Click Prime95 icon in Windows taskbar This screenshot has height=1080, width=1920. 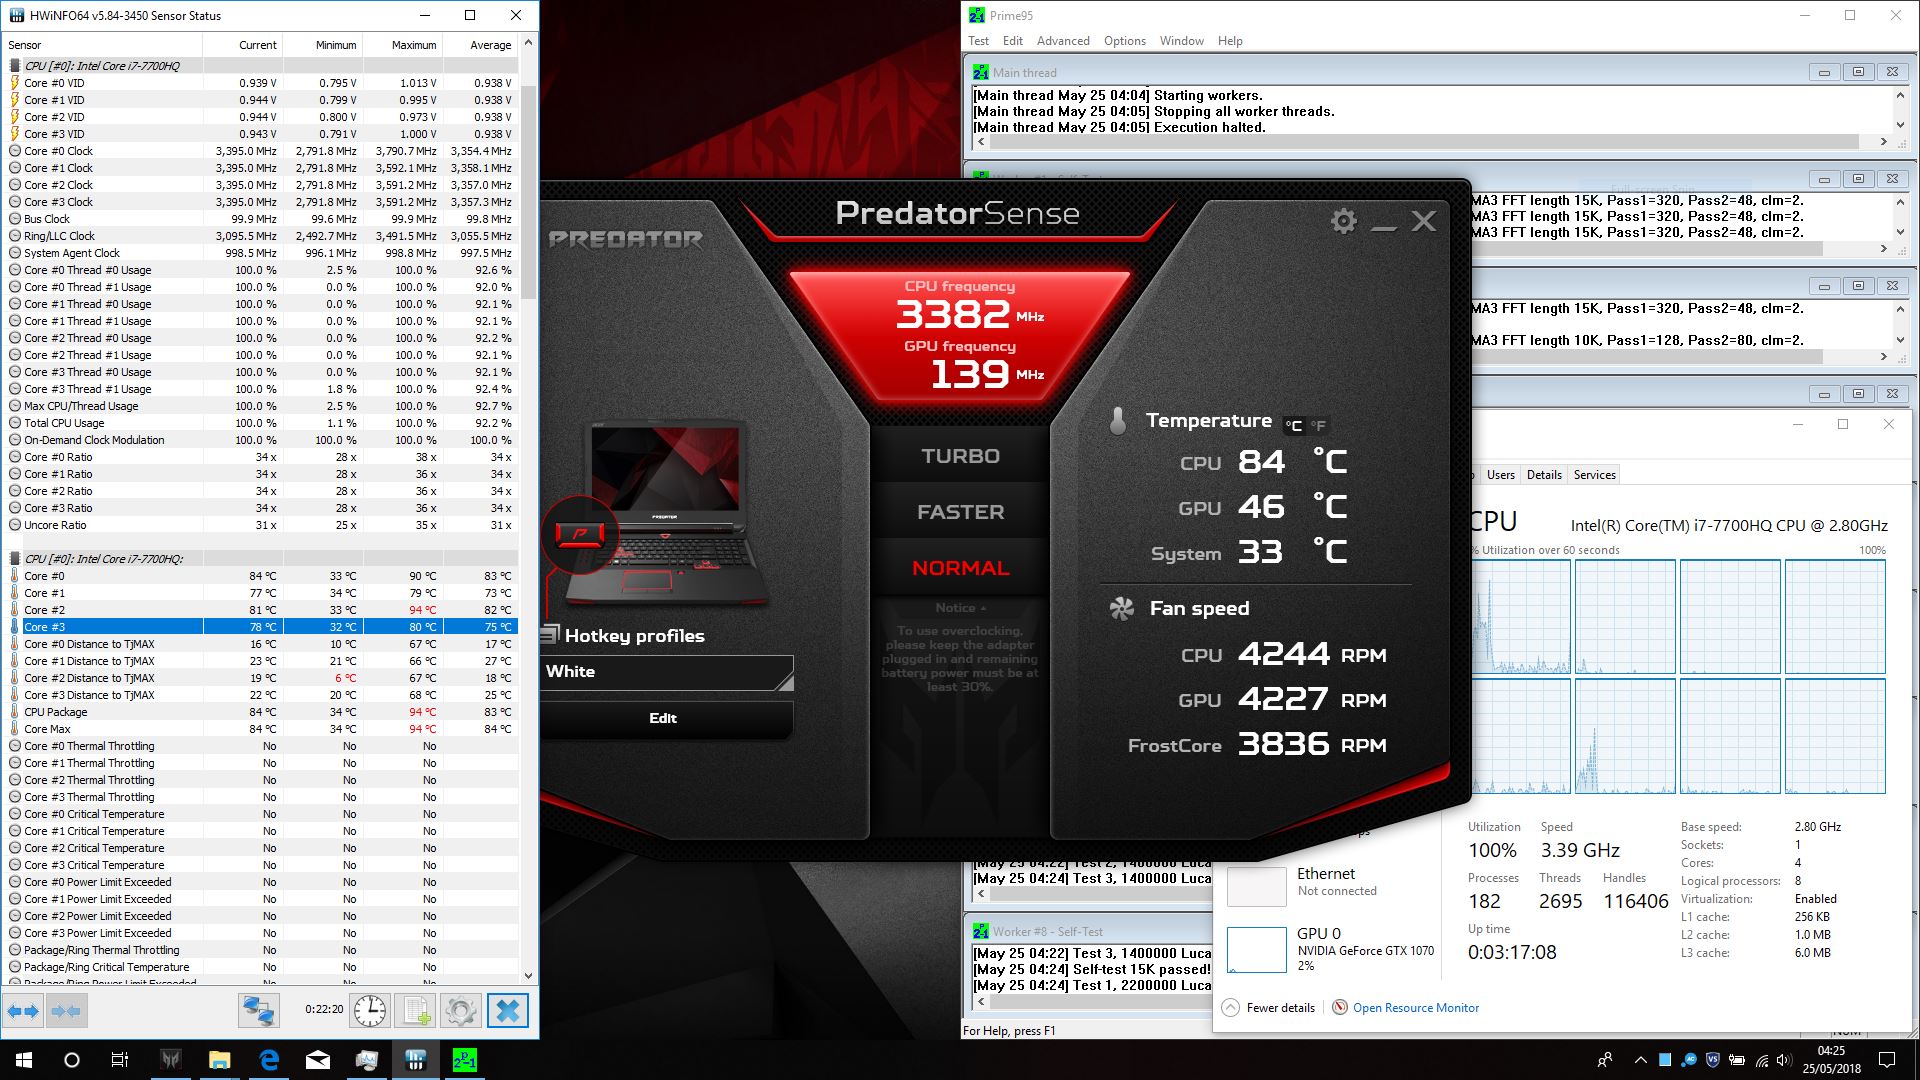[464, 1060]
